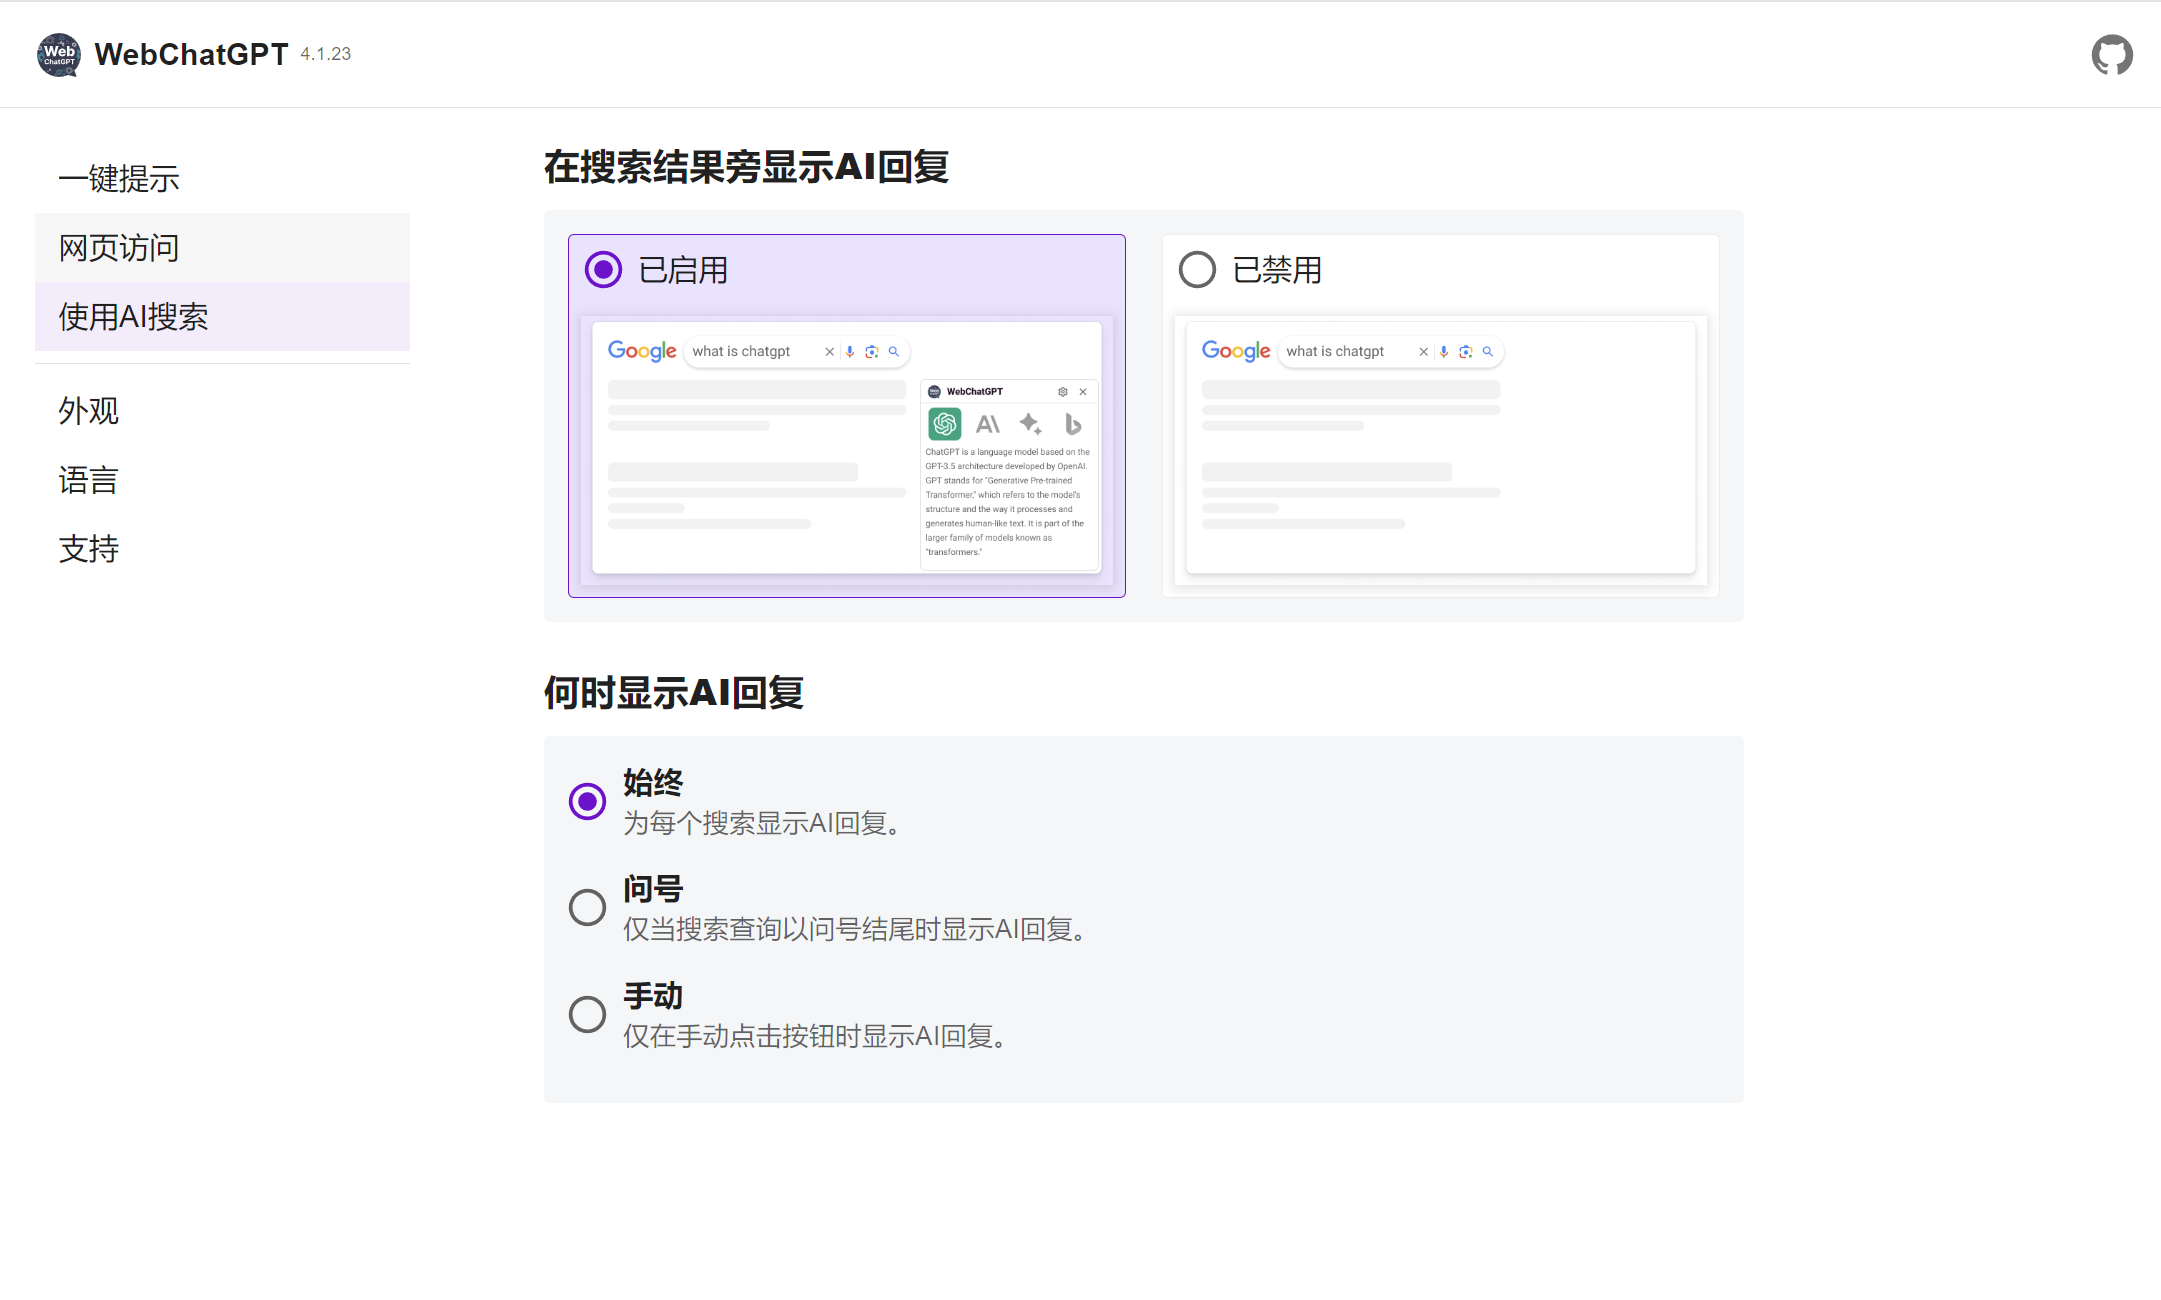Open the 网页访问 section

click(x=222, y=247)
